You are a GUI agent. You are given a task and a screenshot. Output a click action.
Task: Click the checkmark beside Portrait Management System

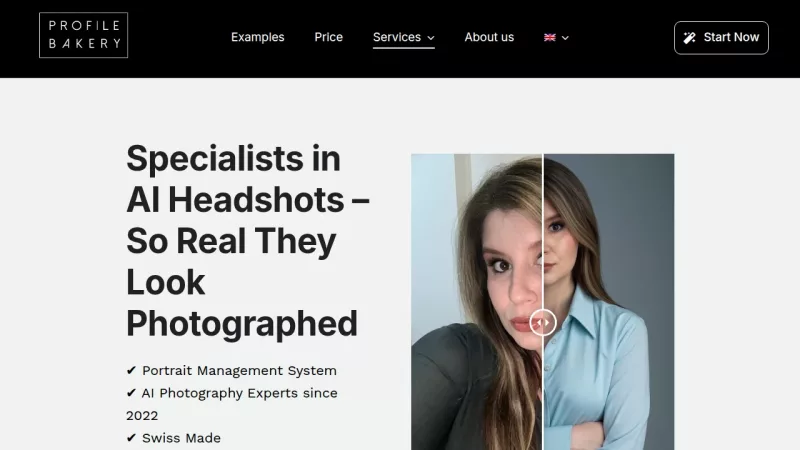click(x=131, y=371)
